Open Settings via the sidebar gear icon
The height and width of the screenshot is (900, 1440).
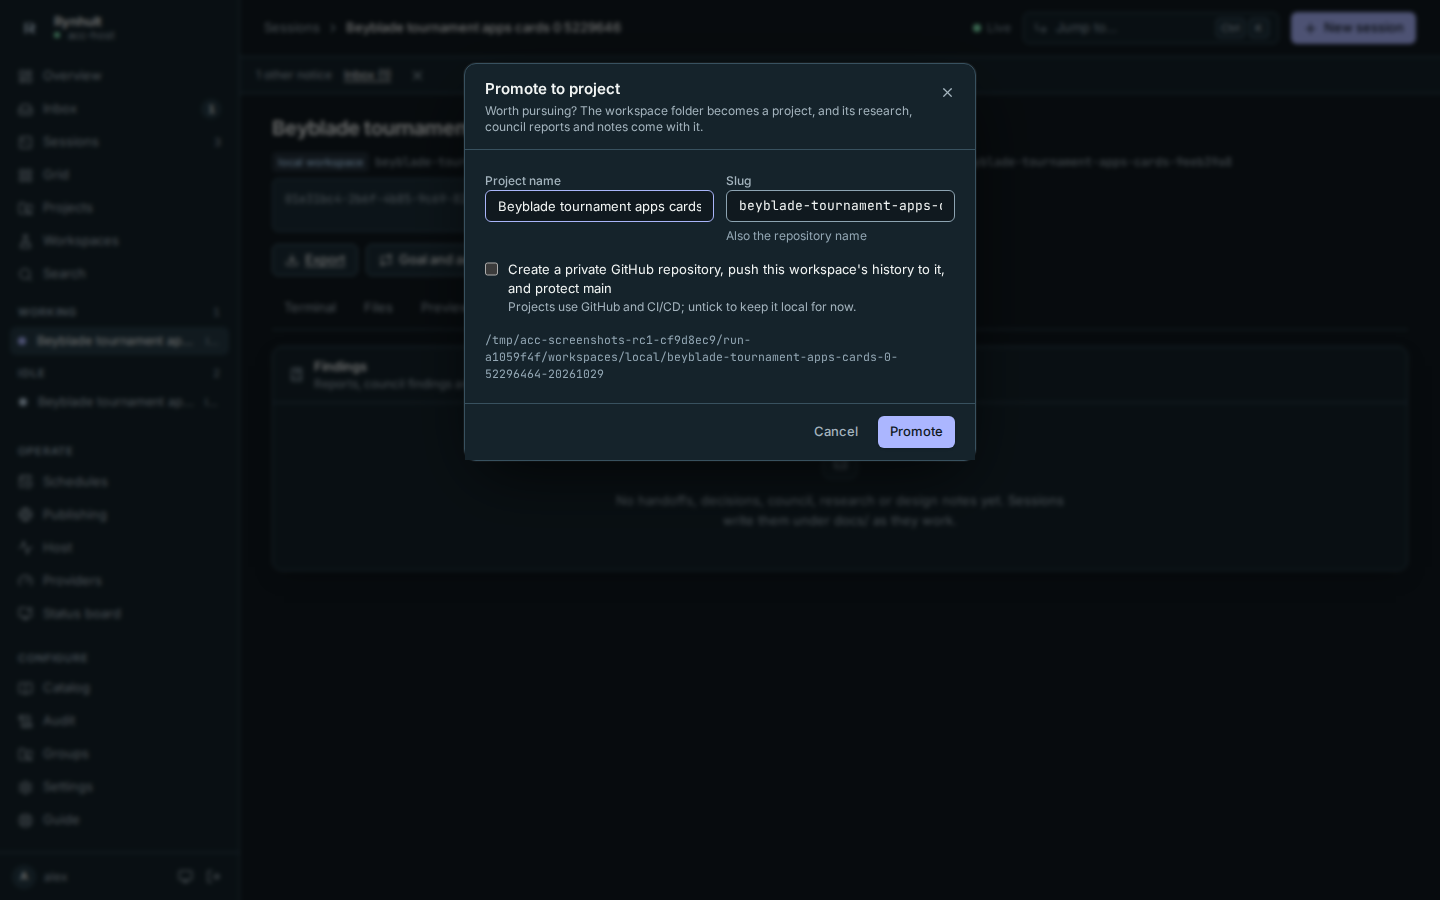point(26,787)
